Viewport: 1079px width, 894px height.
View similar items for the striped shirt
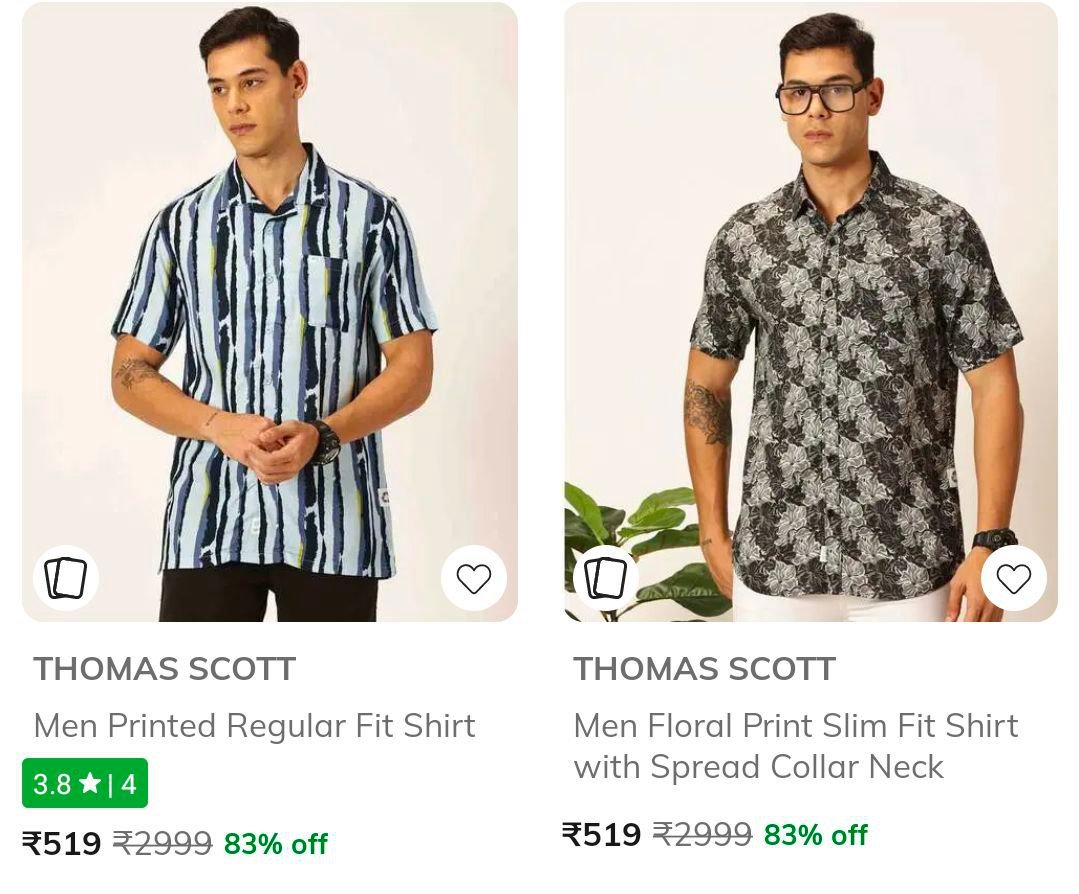(66, 578)
